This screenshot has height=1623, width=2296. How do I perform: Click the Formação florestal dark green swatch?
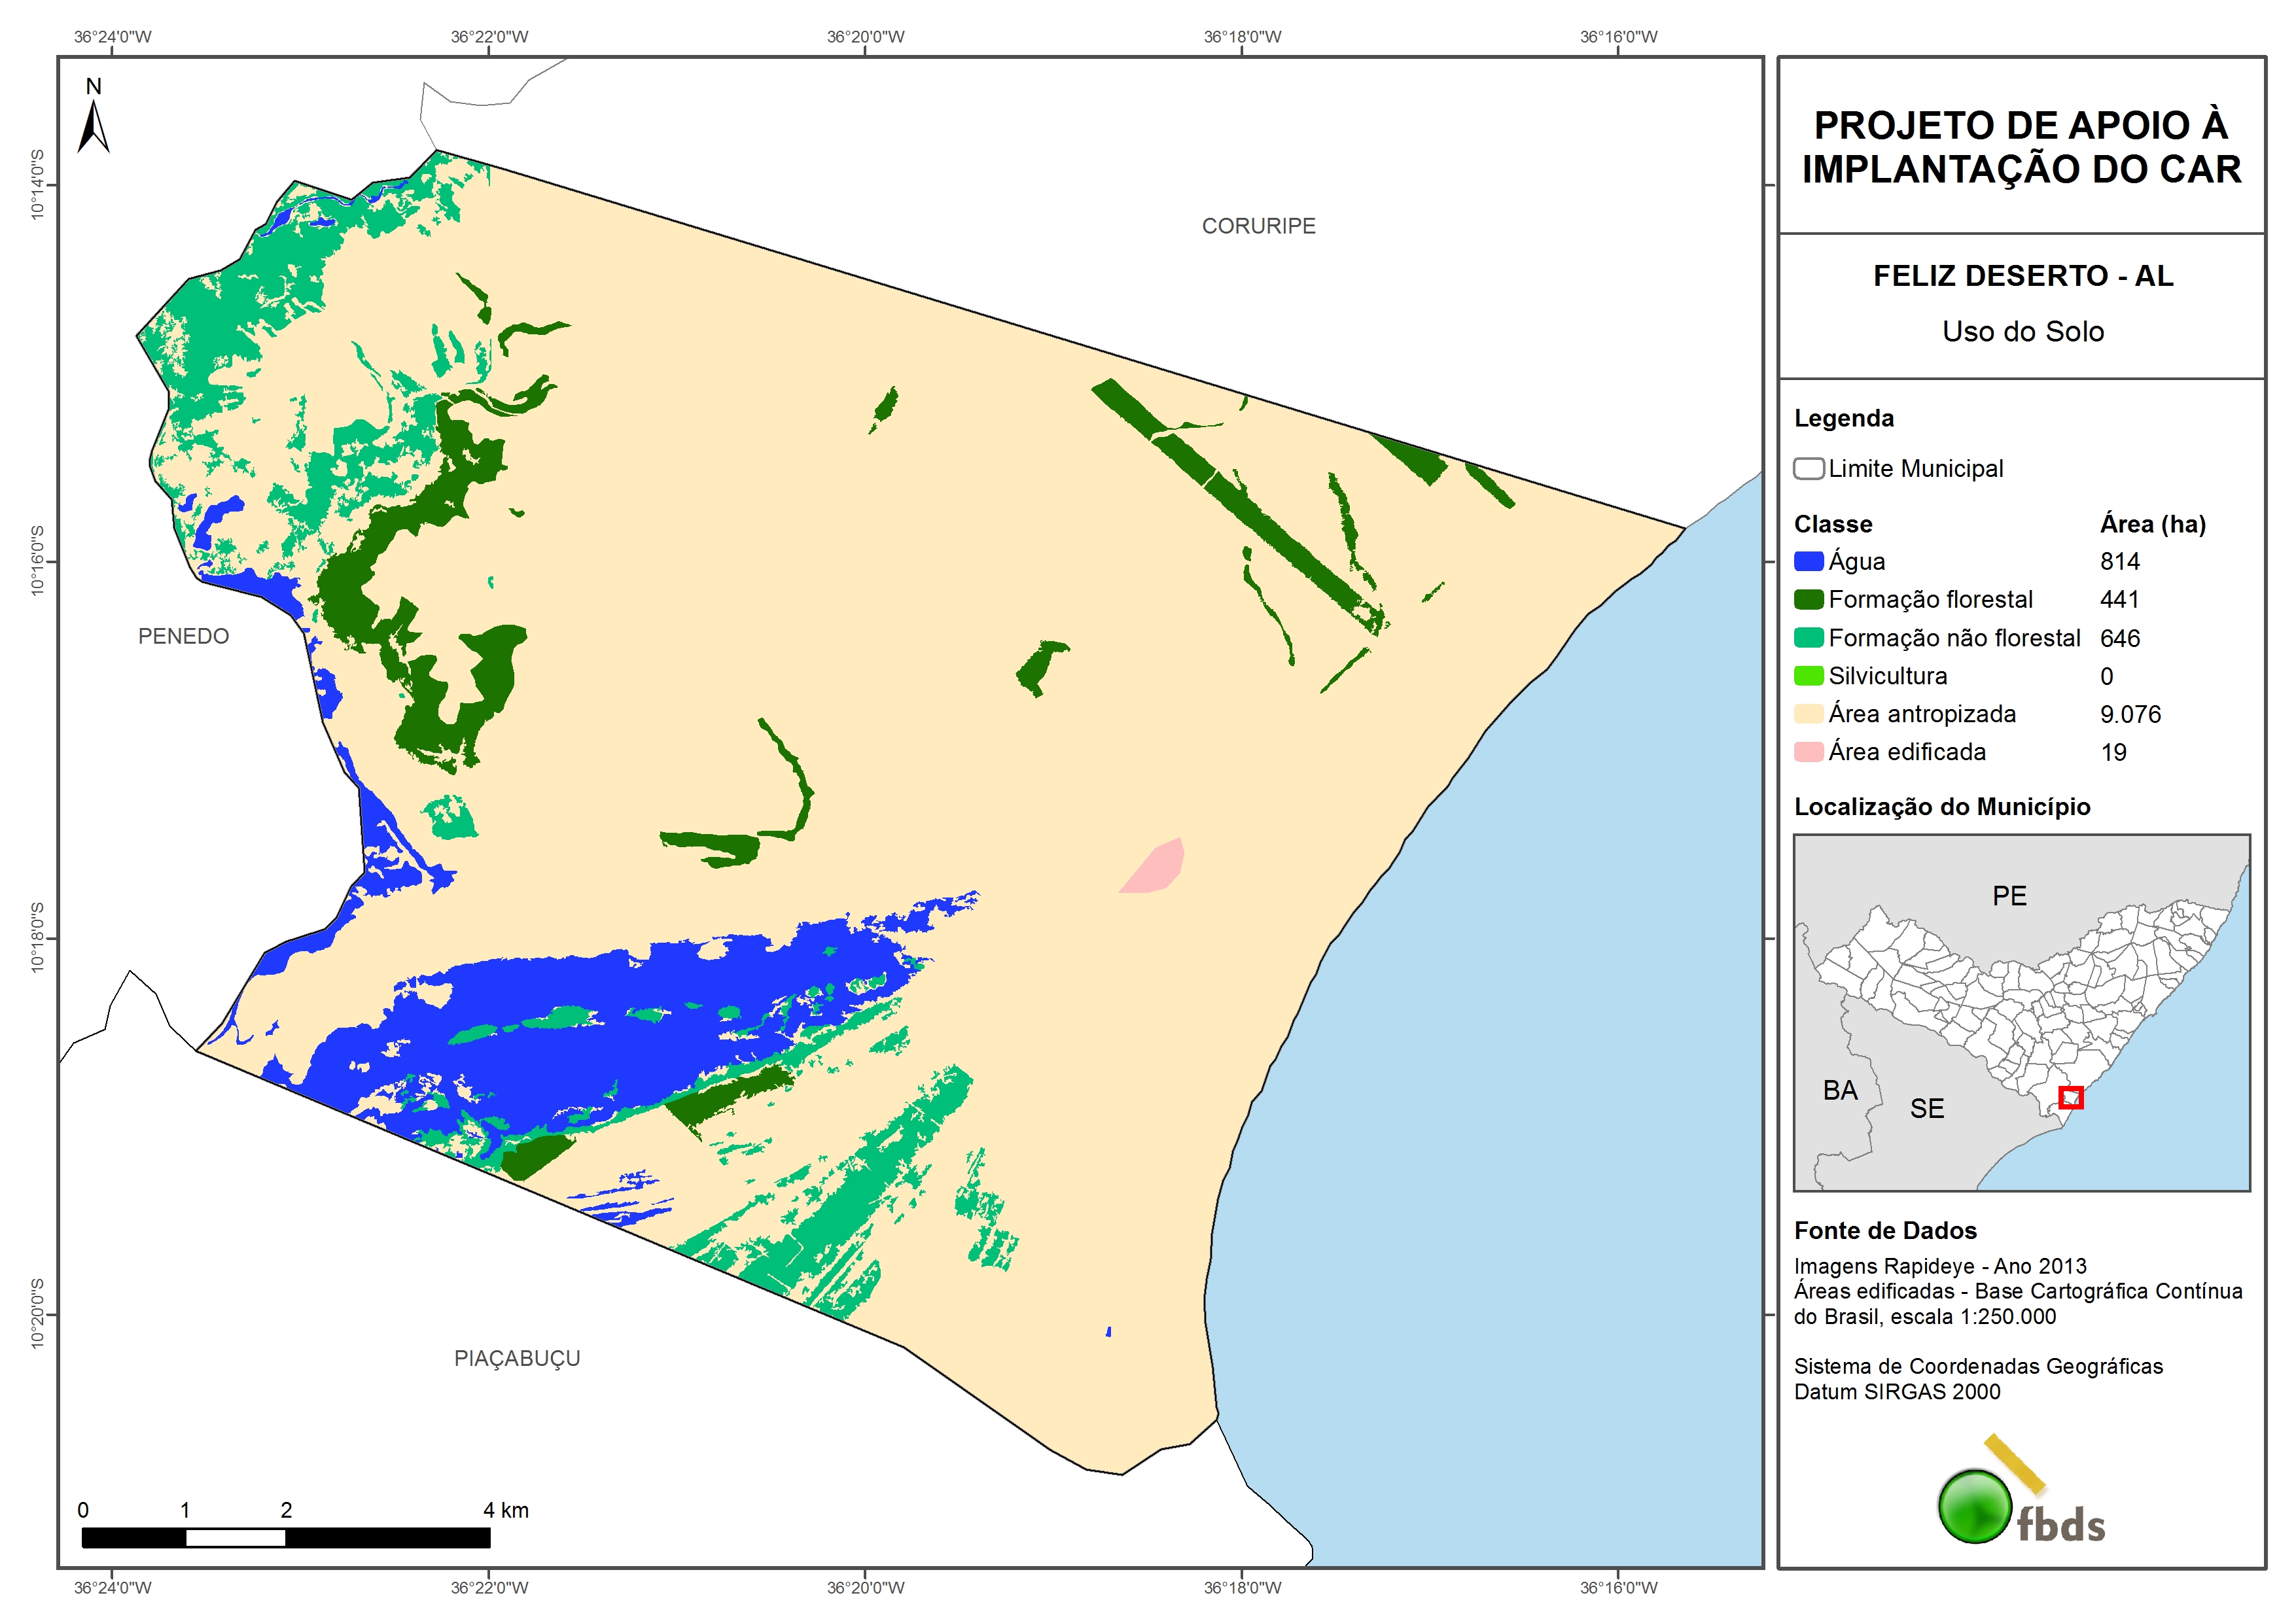click(1808, 599)
